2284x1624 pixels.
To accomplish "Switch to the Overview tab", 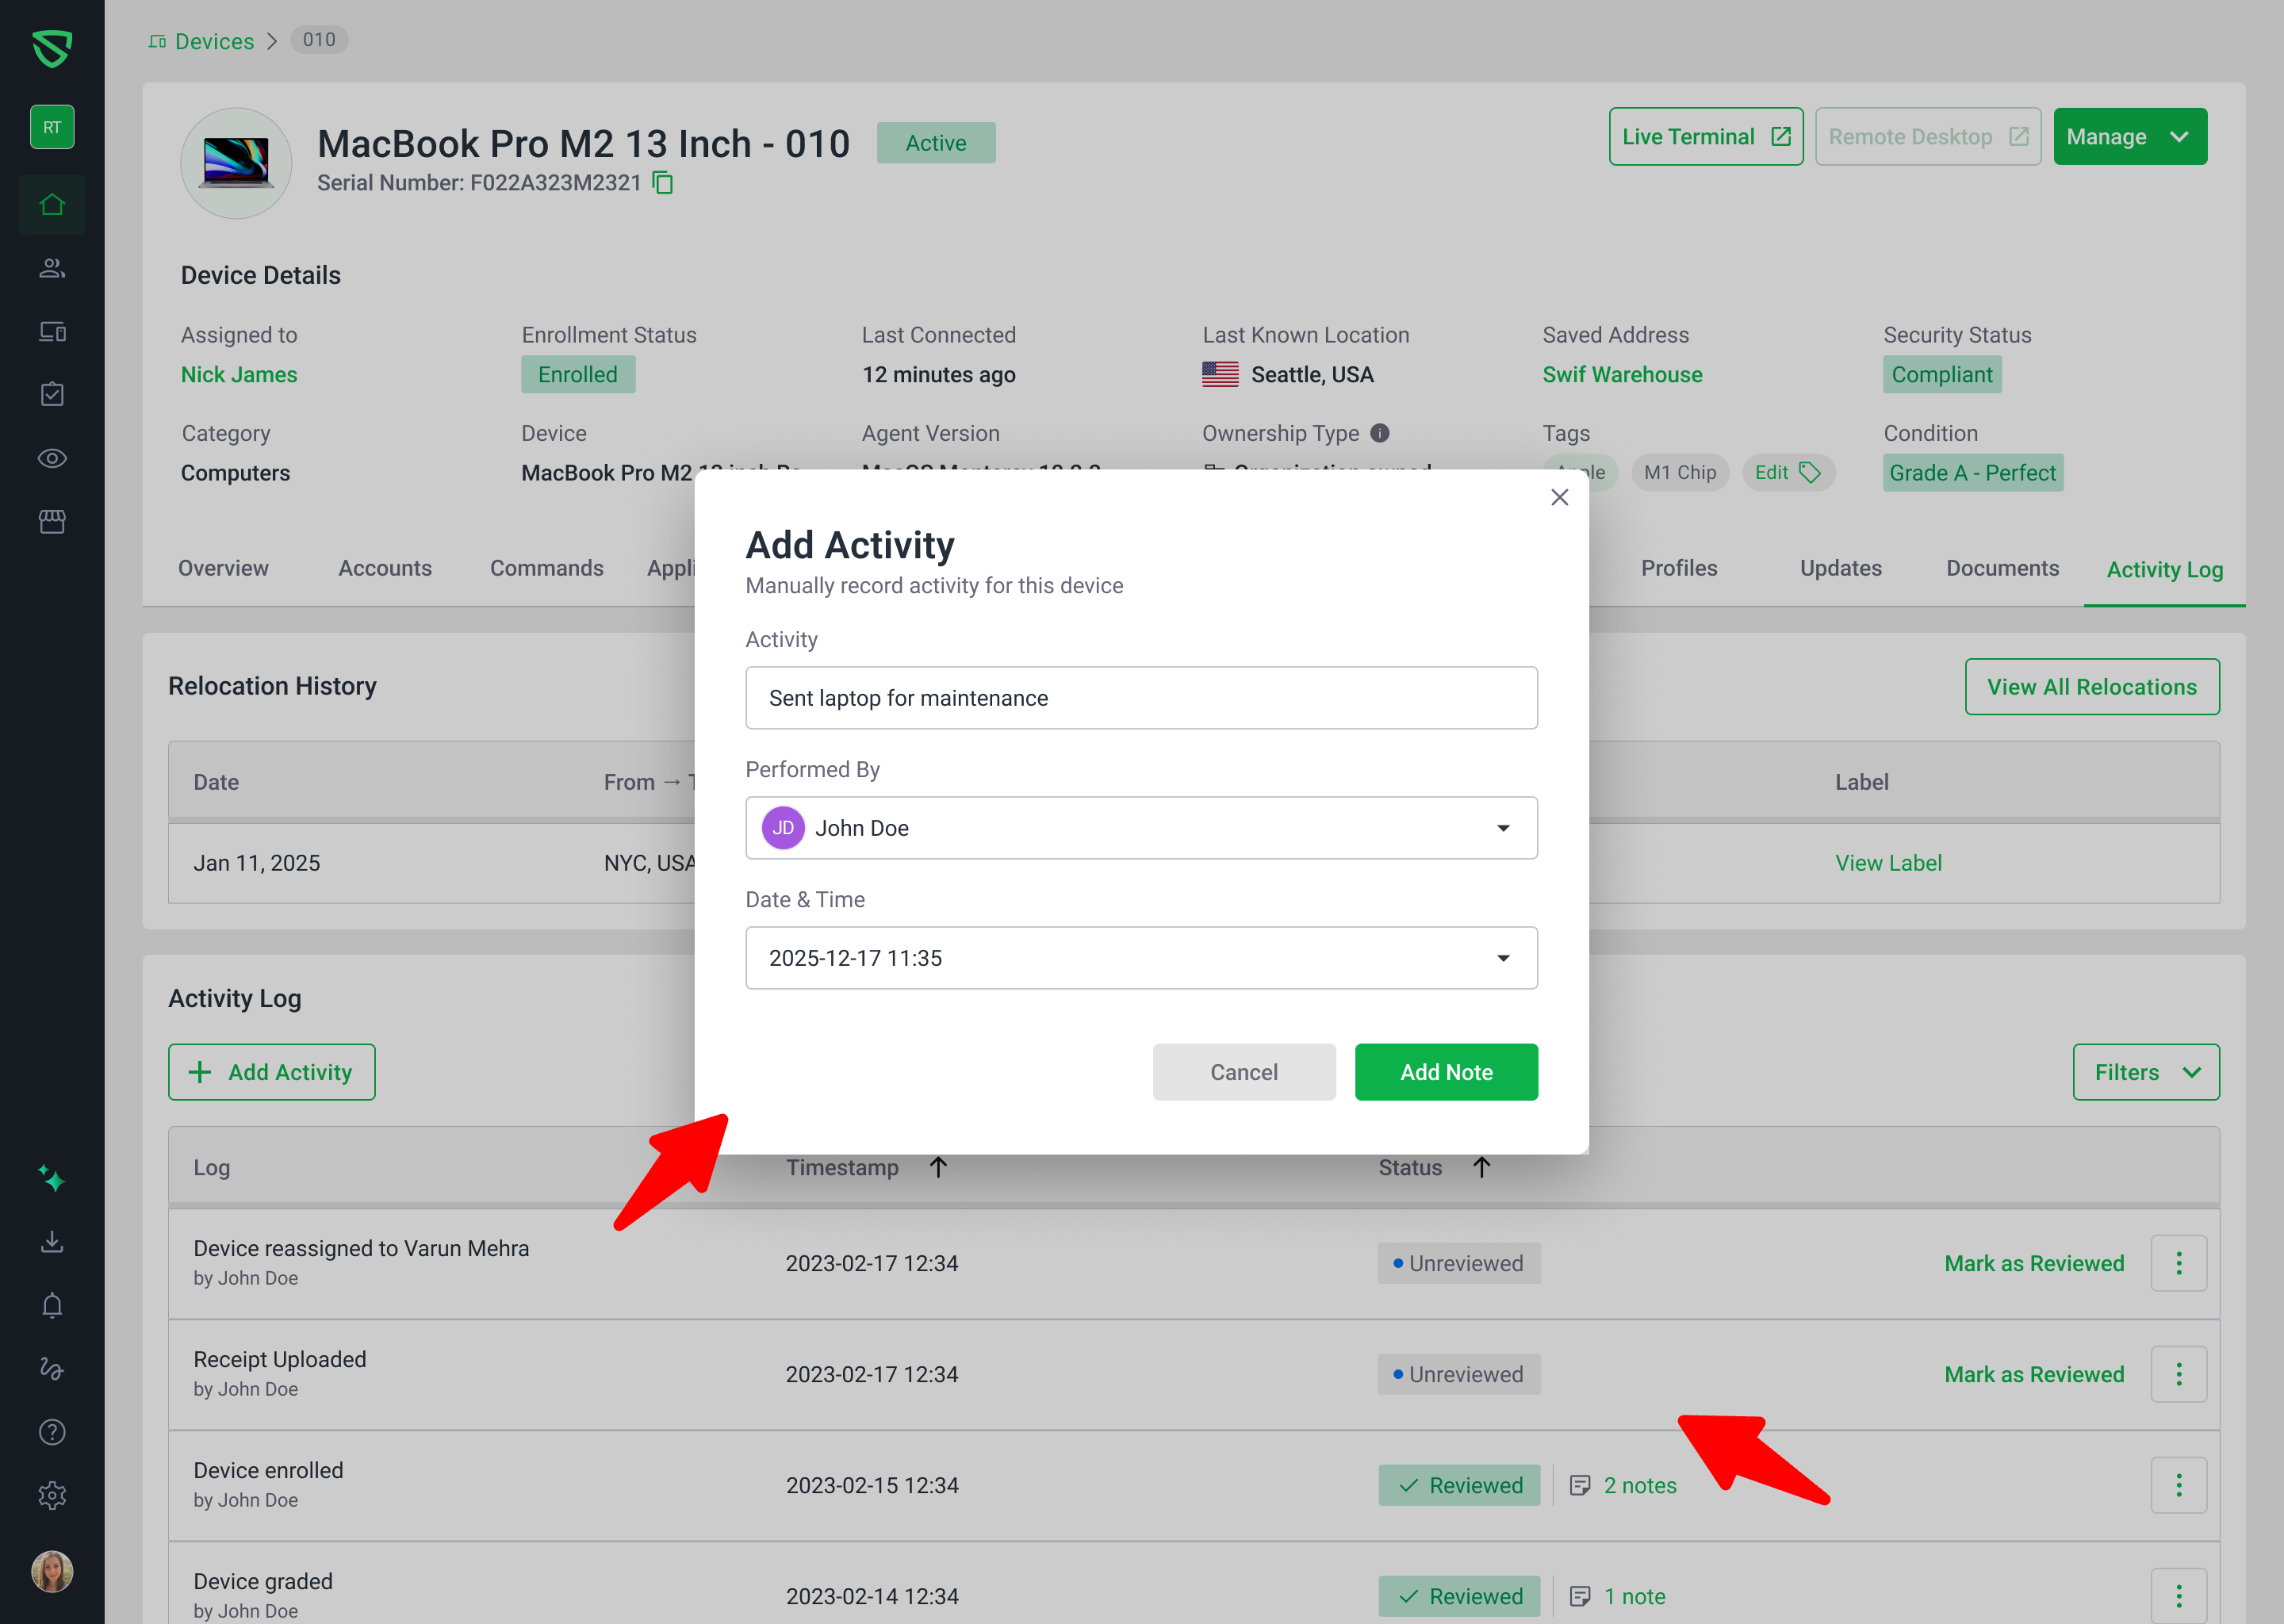I will click(223, 568).
